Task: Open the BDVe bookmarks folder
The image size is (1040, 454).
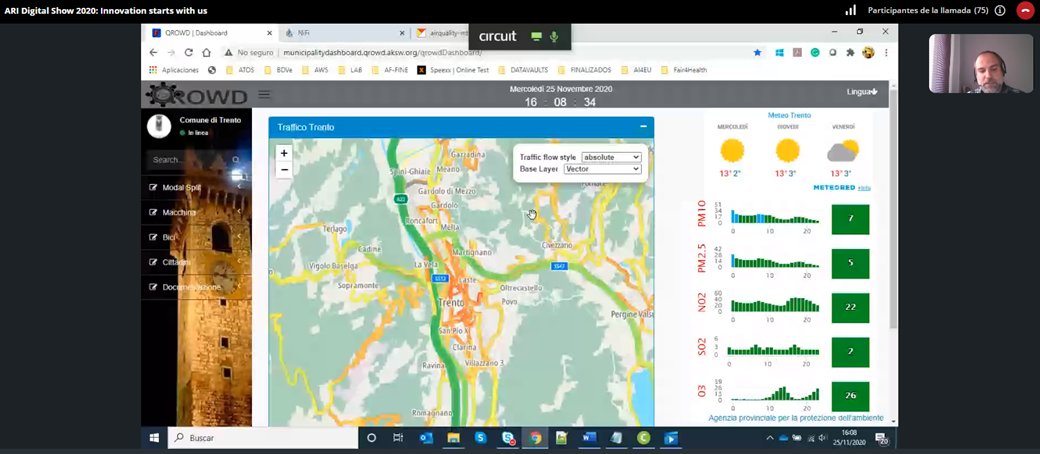Action: coord(278,70)
